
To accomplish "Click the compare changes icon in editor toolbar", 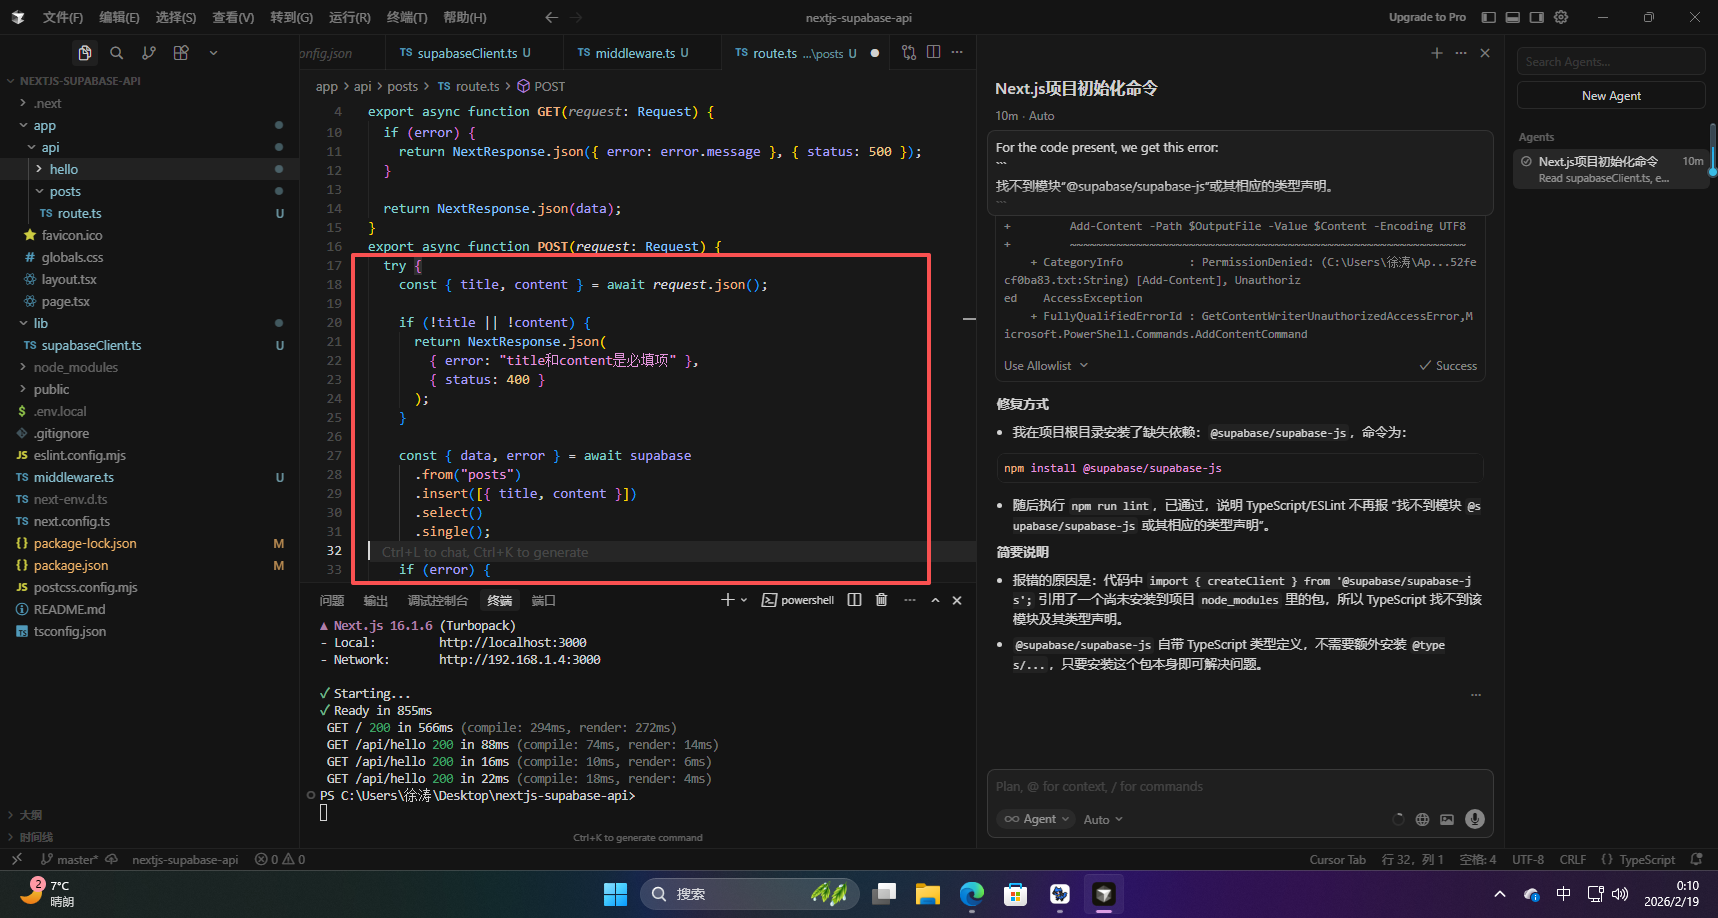I will tap(909, 53).
